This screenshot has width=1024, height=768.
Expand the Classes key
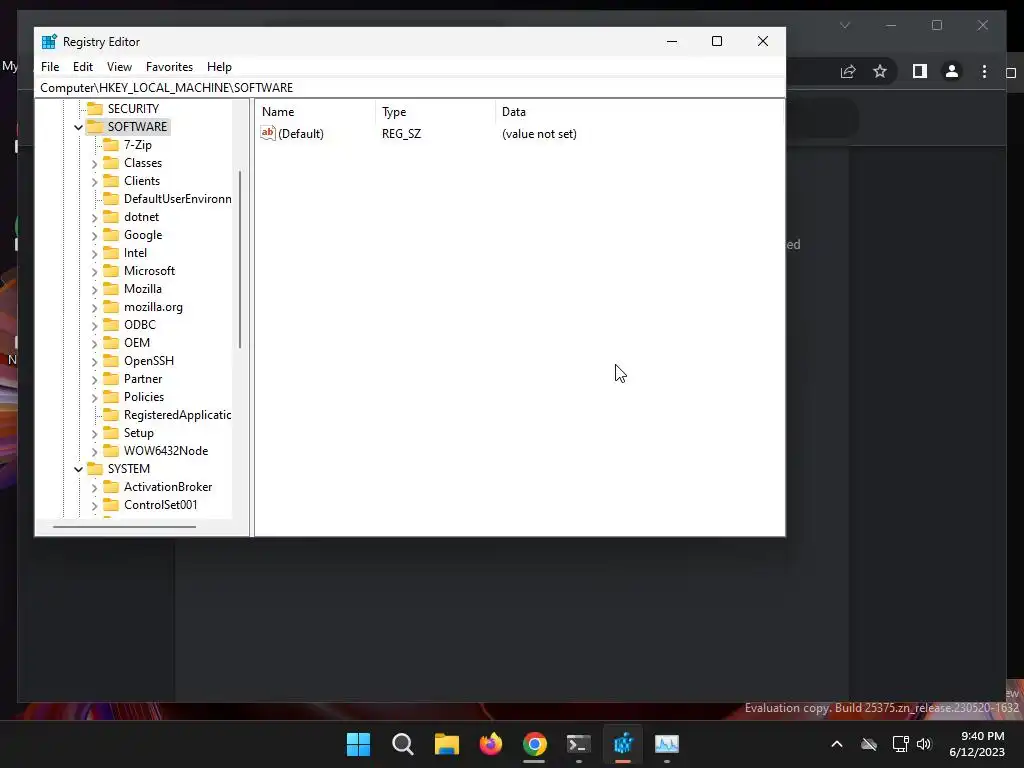[95, 163]
